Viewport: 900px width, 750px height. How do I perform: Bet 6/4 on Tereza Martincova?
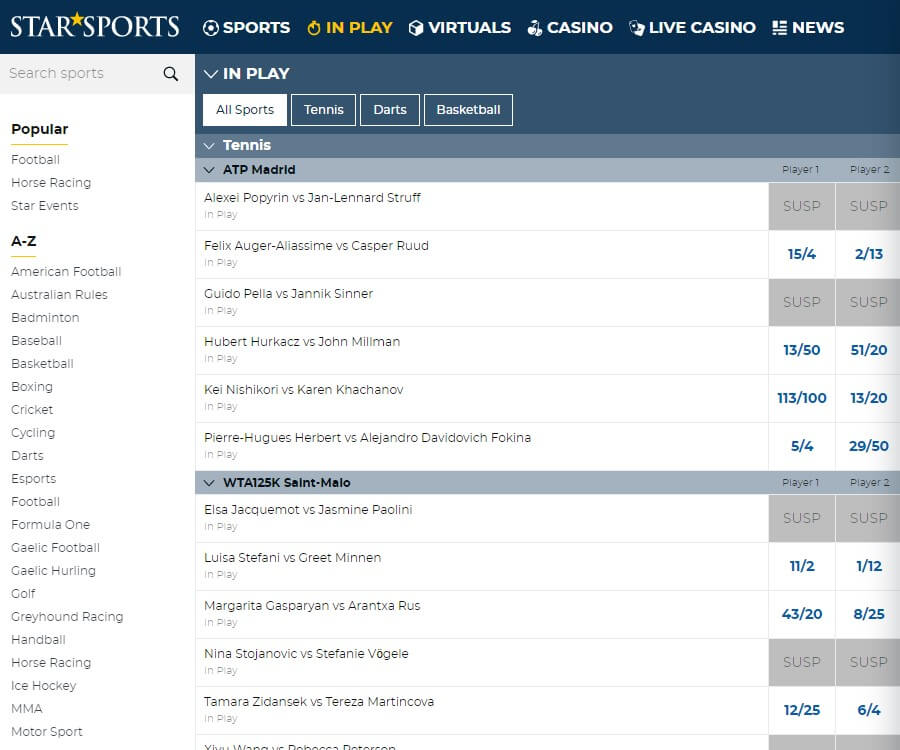coord(868,710)
